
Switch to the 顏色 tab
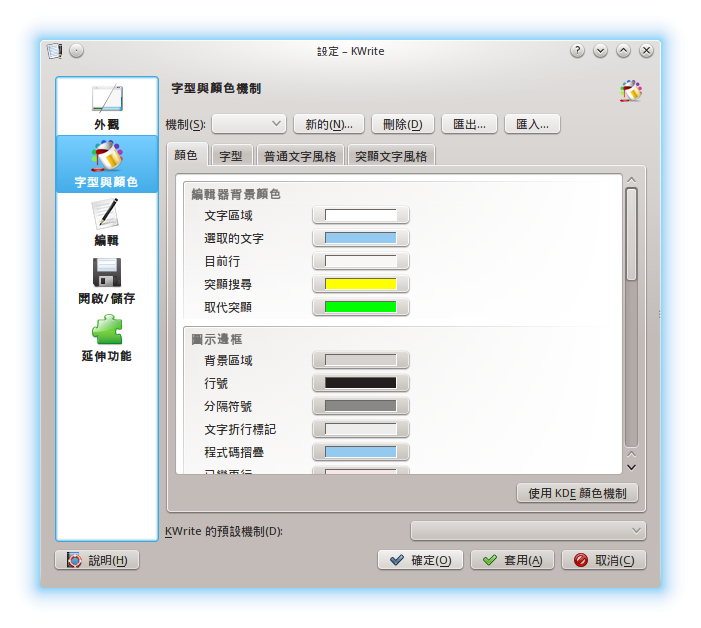point(186,155)
